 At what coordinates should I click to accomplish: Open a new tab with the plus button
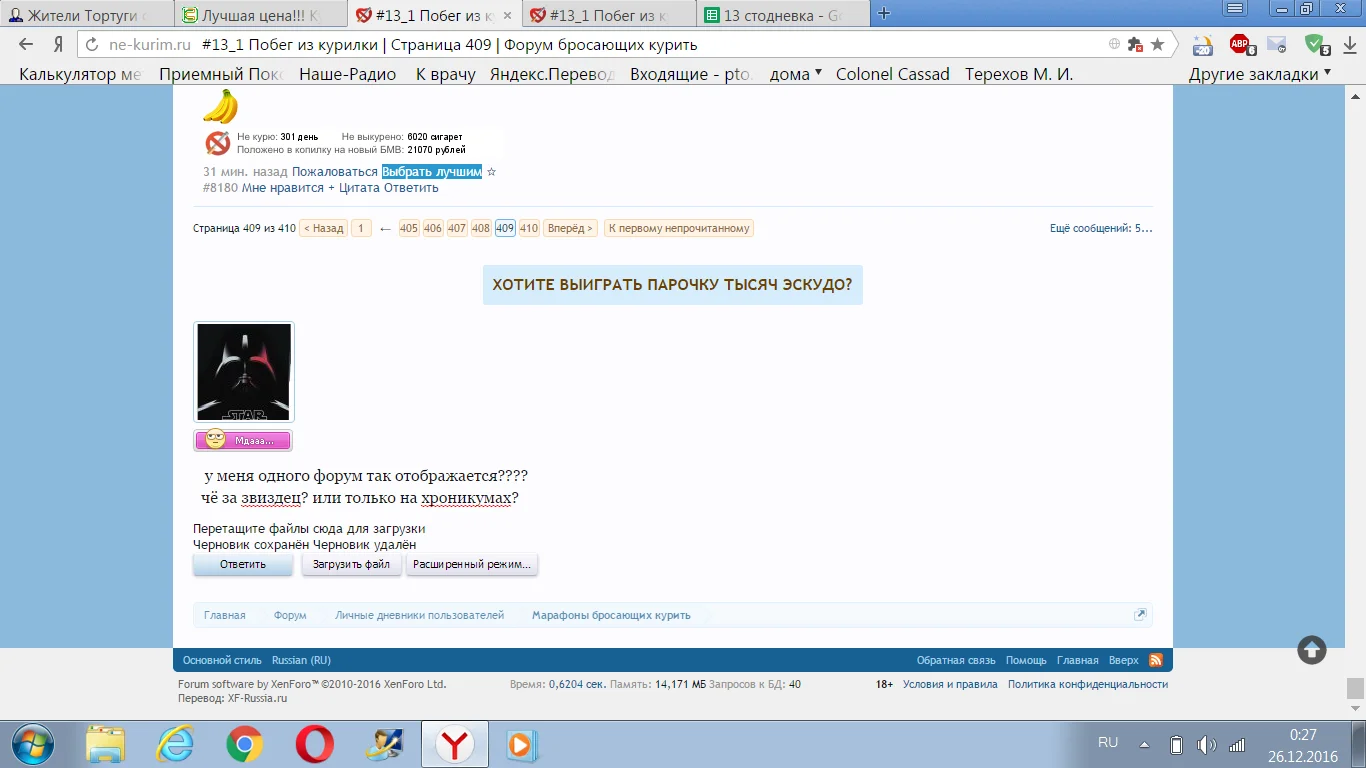(x=884, y=13)
